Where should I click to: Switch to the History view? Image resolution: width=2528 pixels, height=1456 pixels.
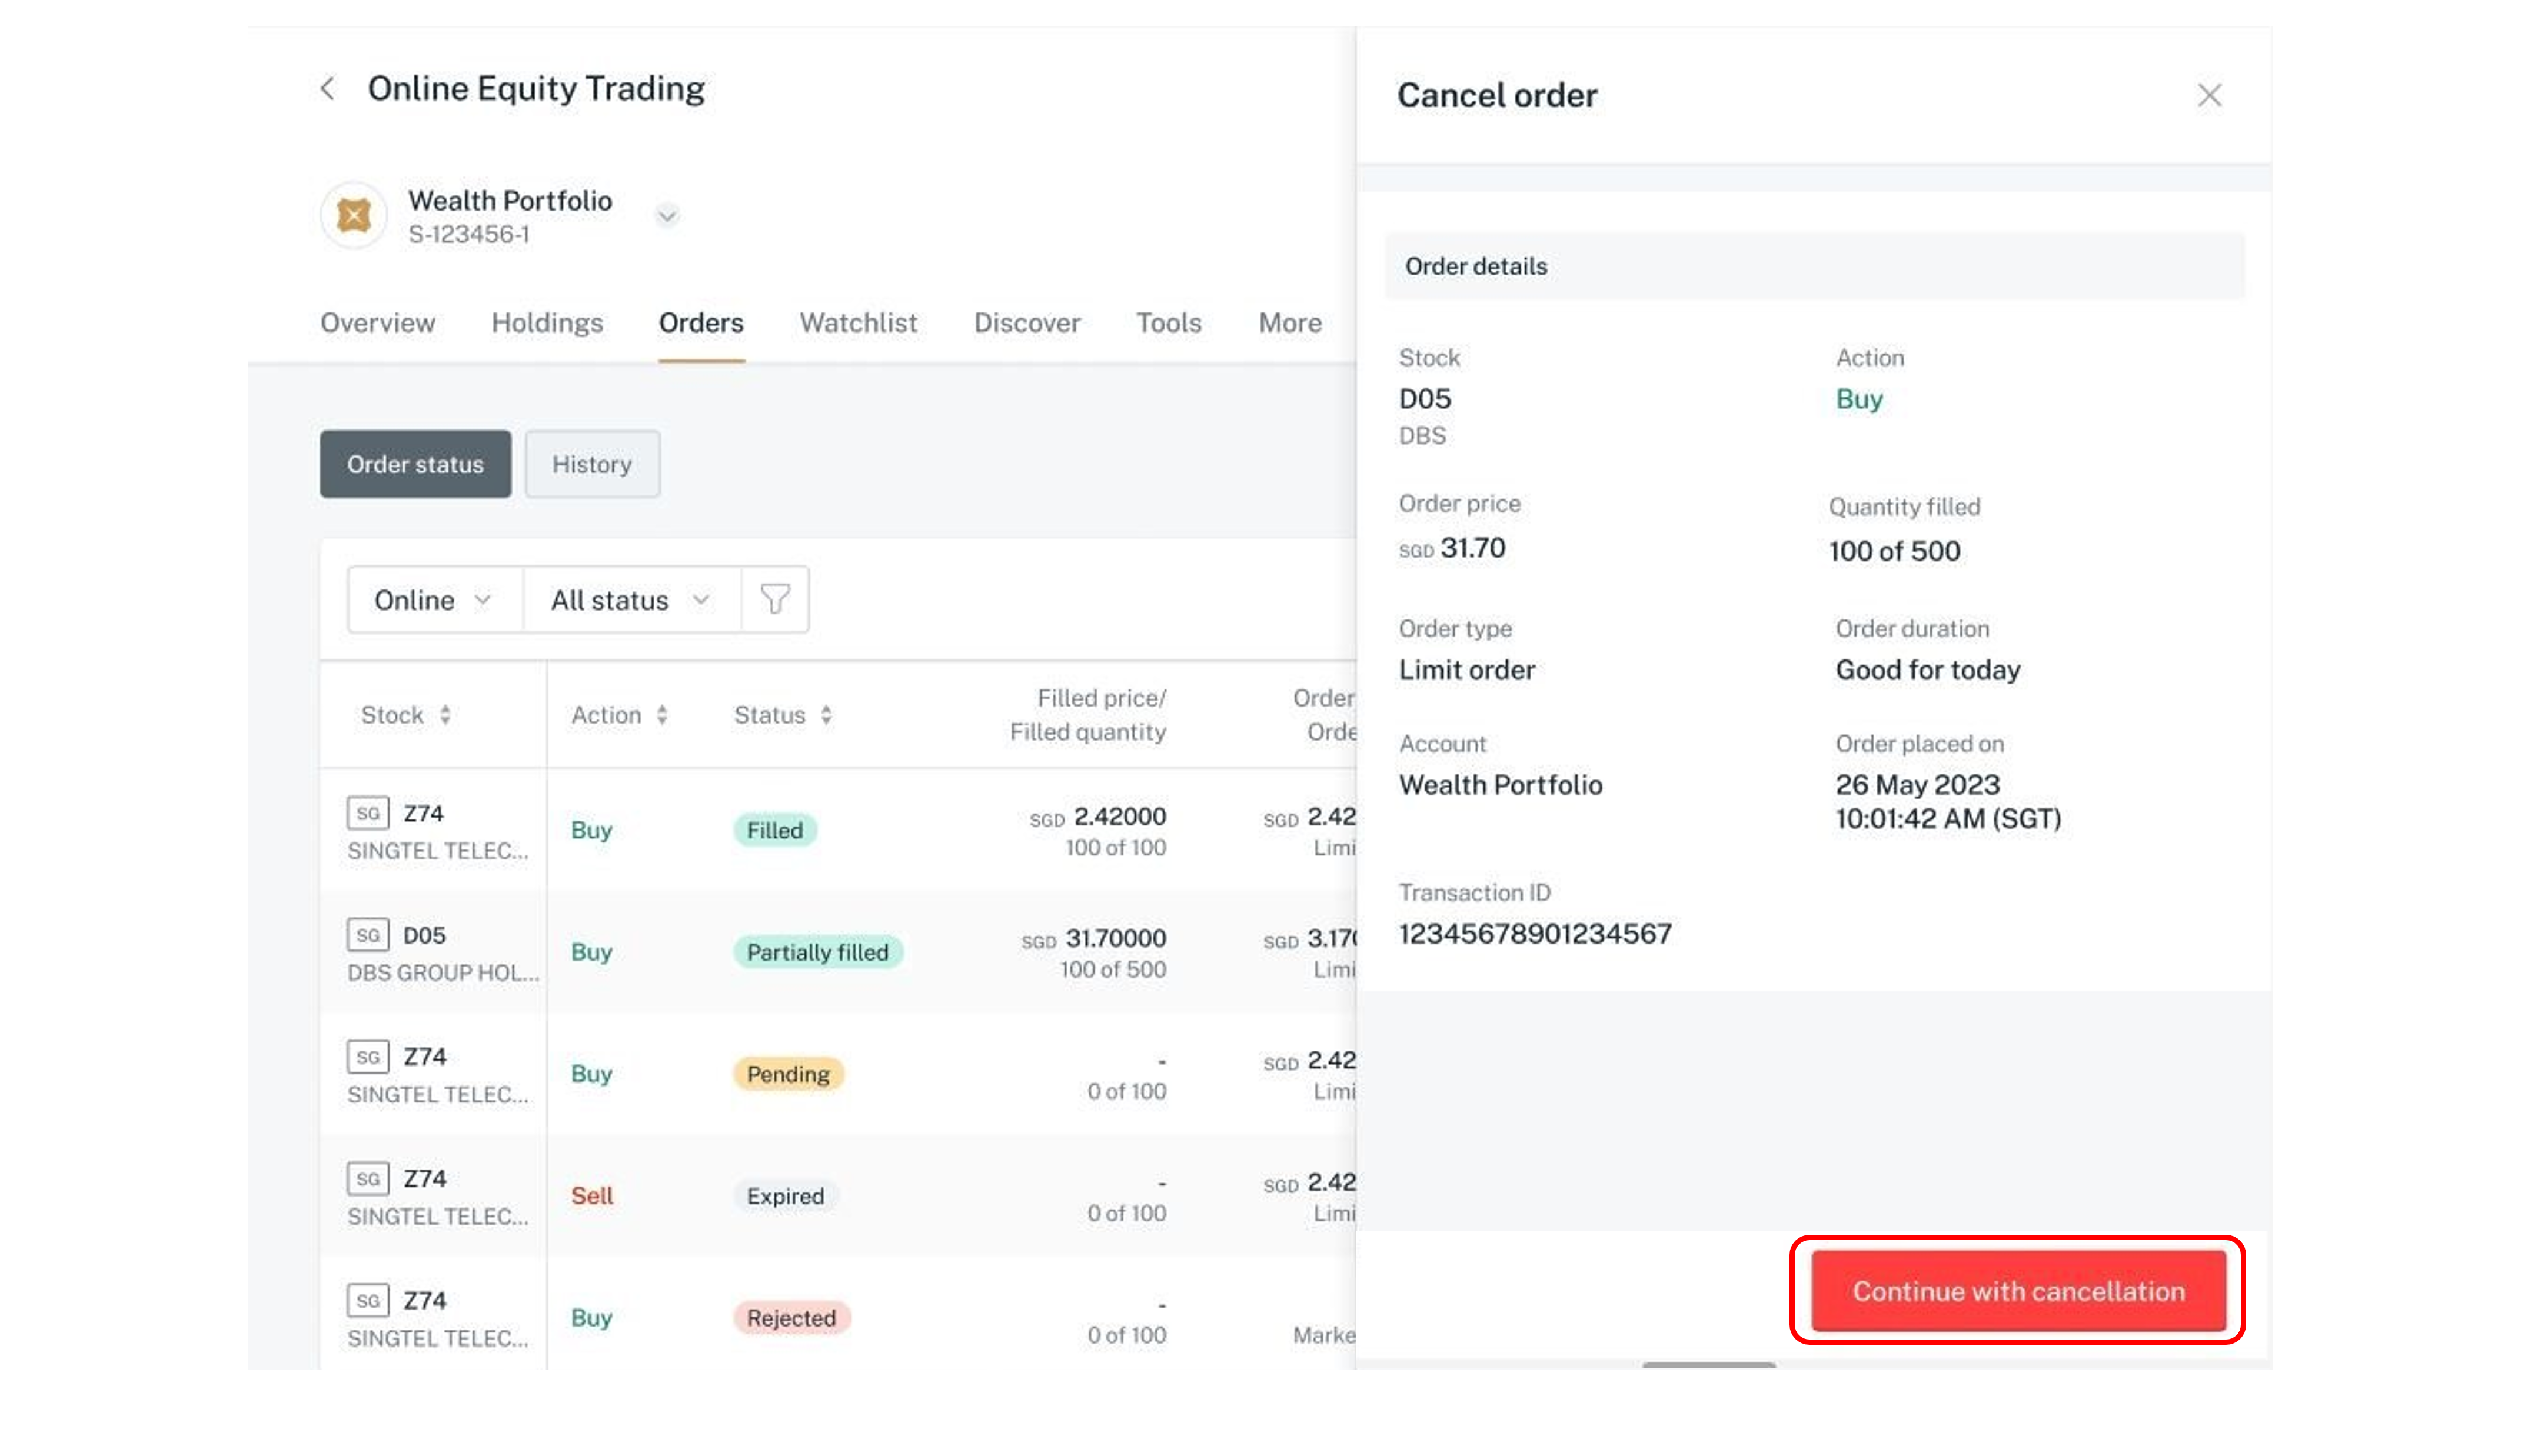point(592,463)
